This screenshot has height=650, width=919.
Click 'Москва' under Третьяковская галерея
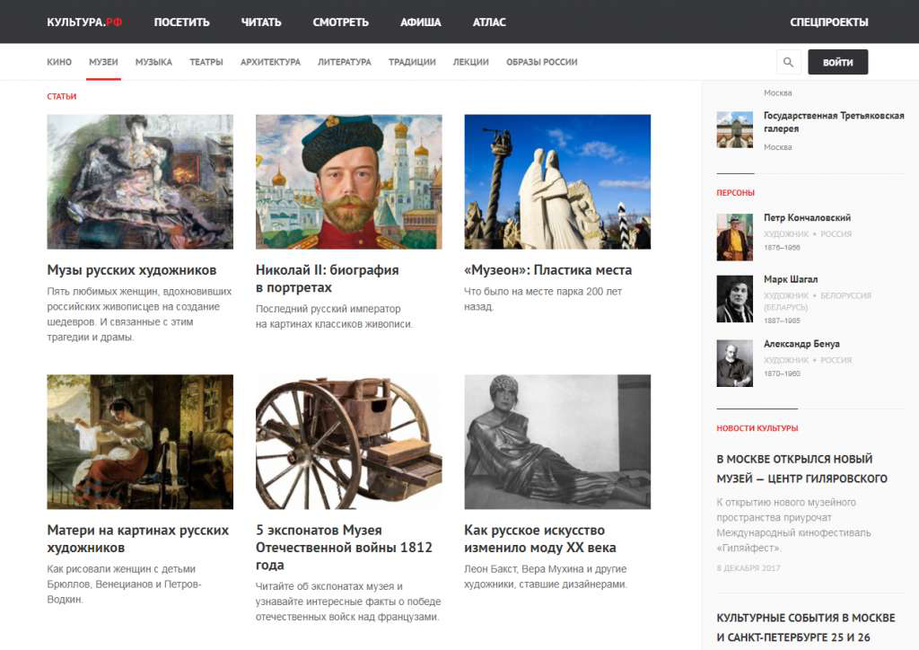click(778, 147)
